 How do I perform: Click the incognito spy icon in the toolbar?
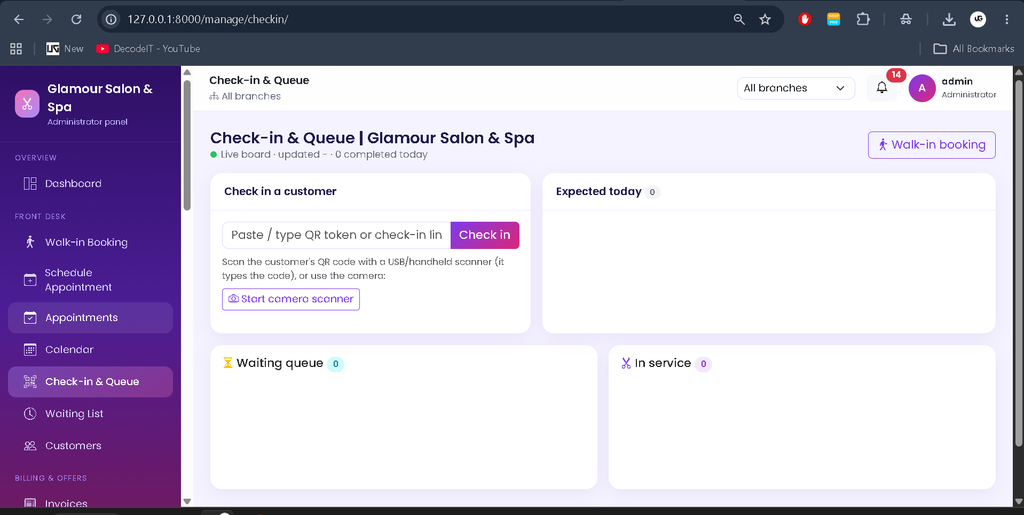[x=906, y=20]
